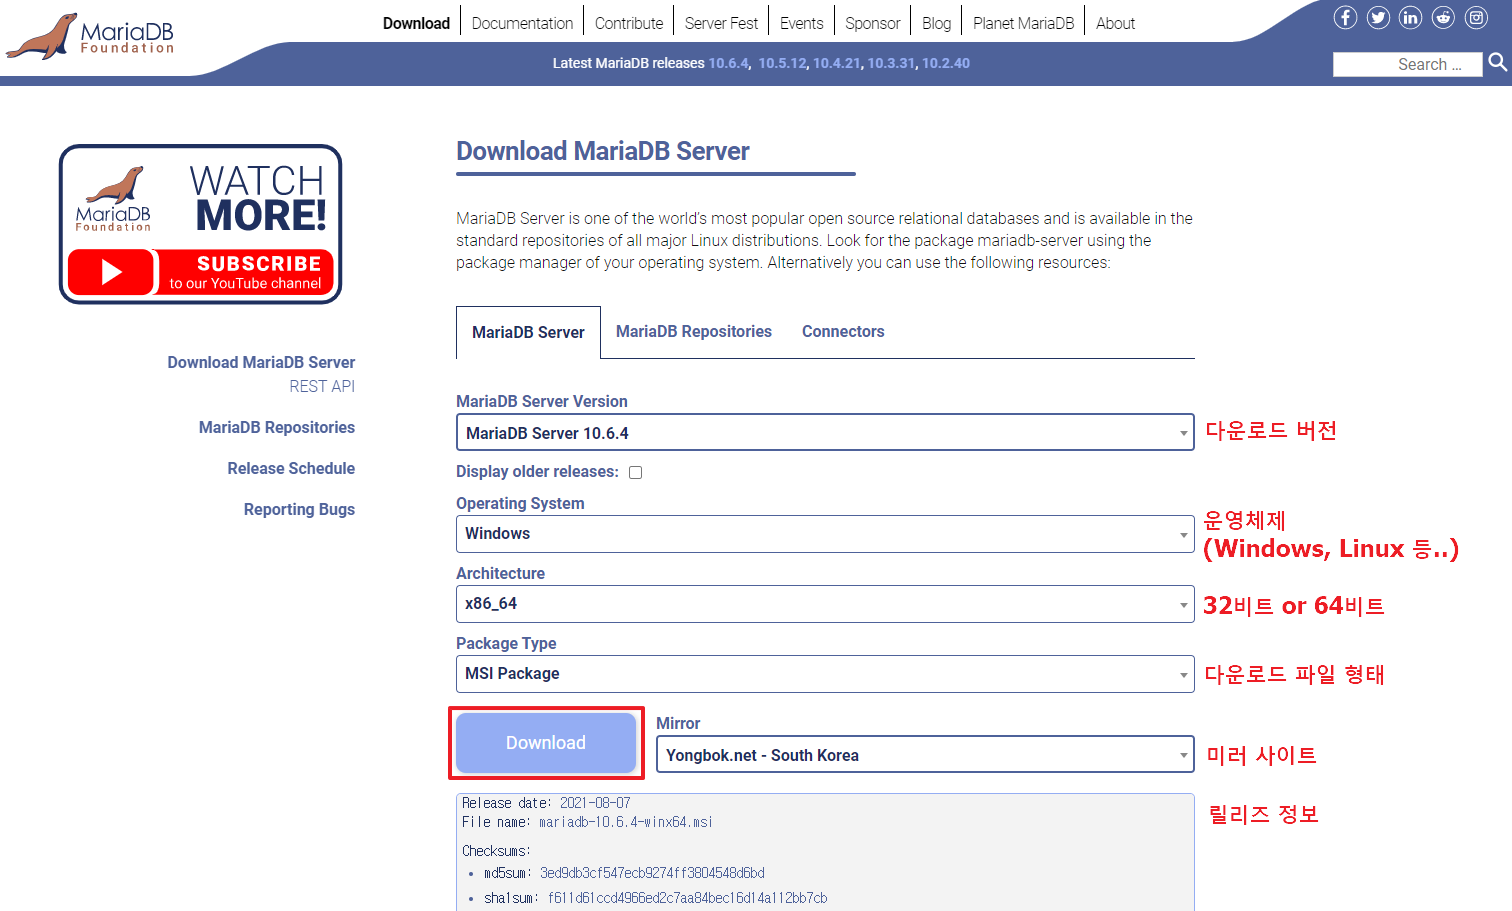Open the About menu item

(1115, 23)
